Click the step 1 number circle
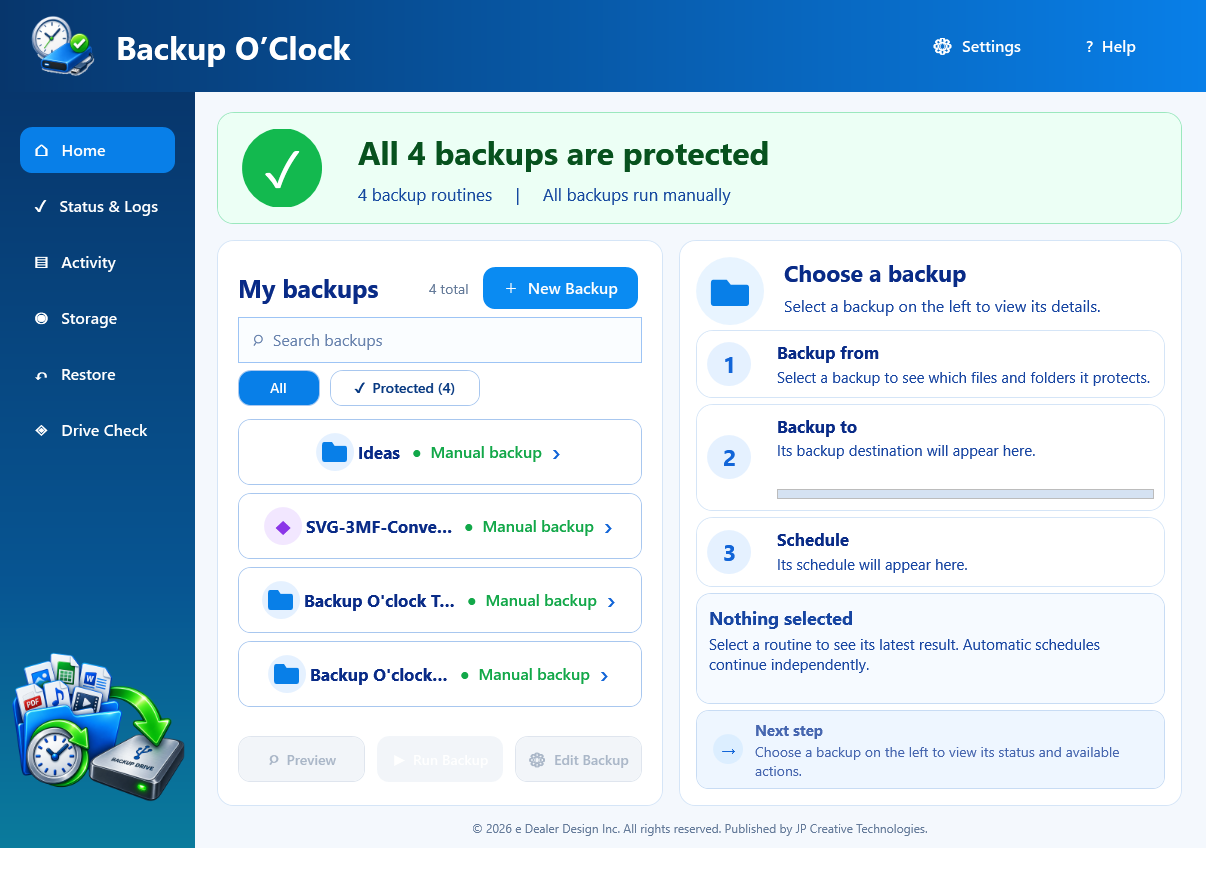 click(729, 365)
